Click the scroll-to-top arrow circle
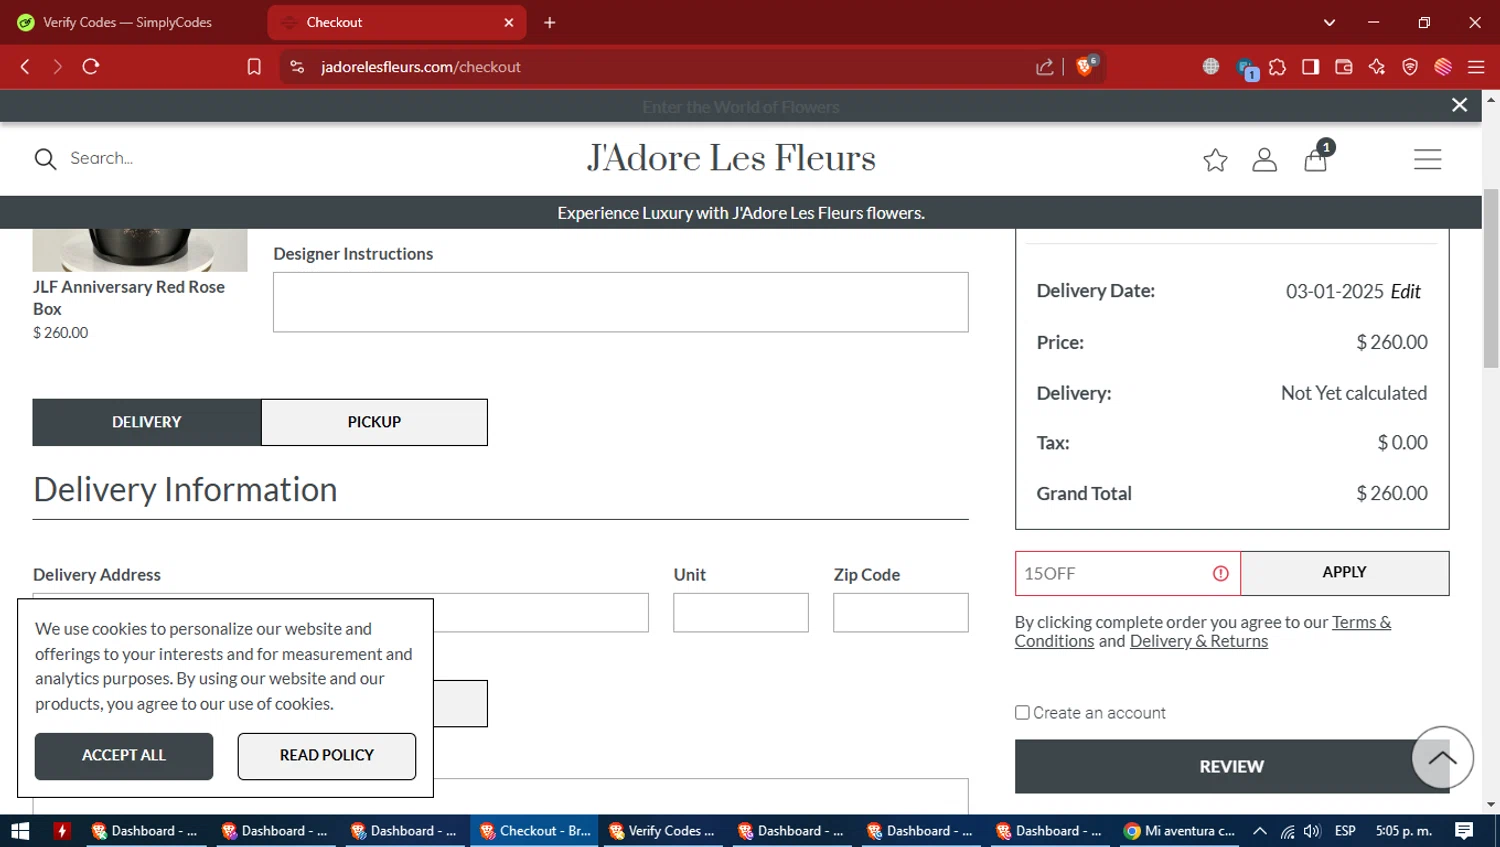 1442,757
